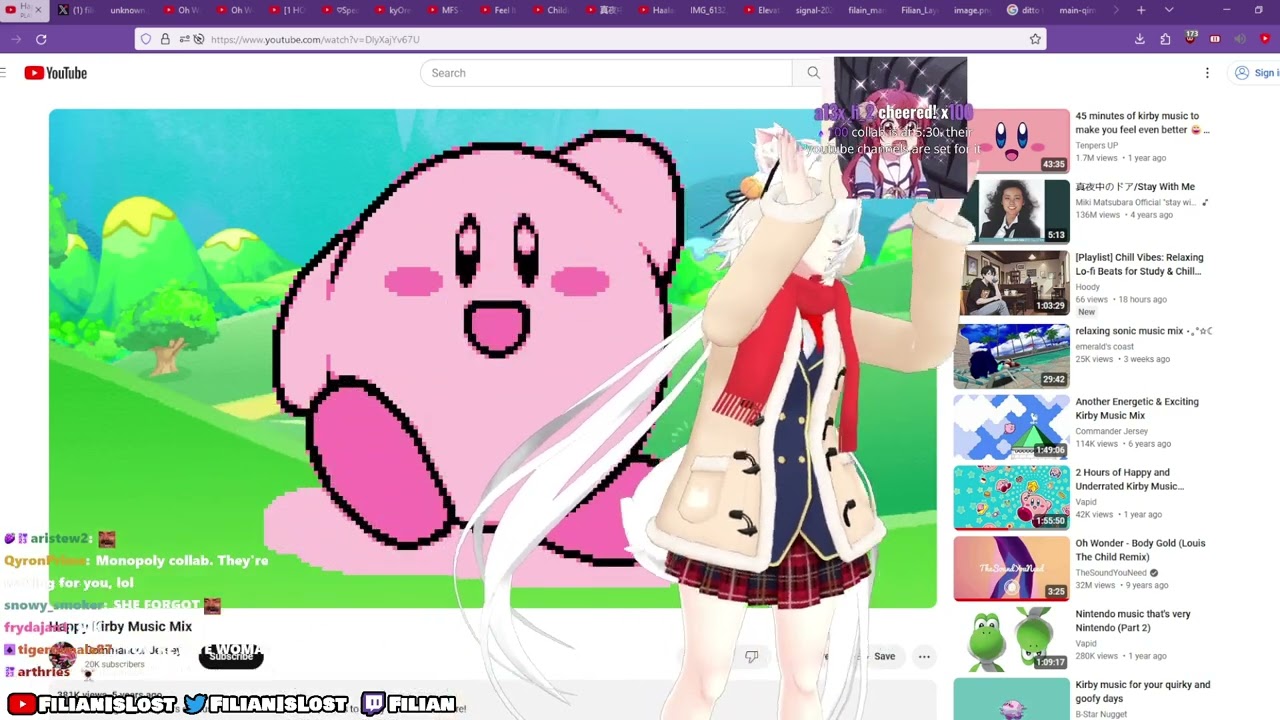Click the forward navigation arrow

pyautogui.click(x=16, y=39)
